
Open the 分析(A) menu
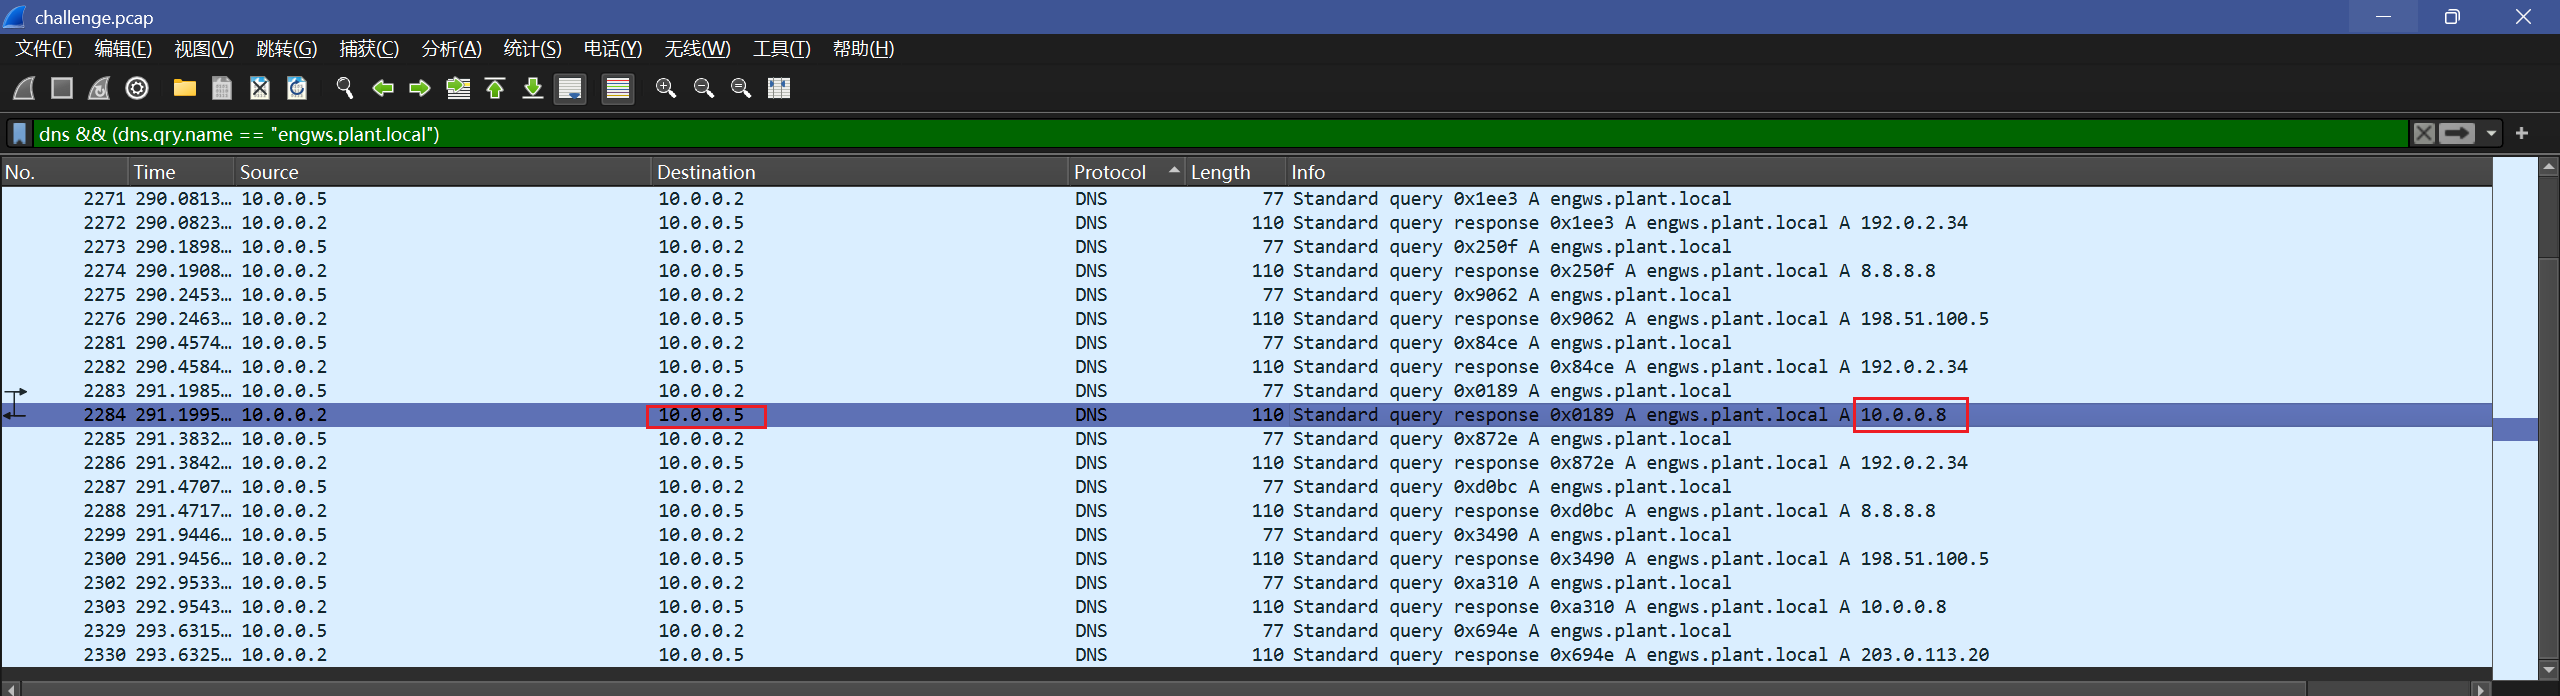[x=451, y=49]
